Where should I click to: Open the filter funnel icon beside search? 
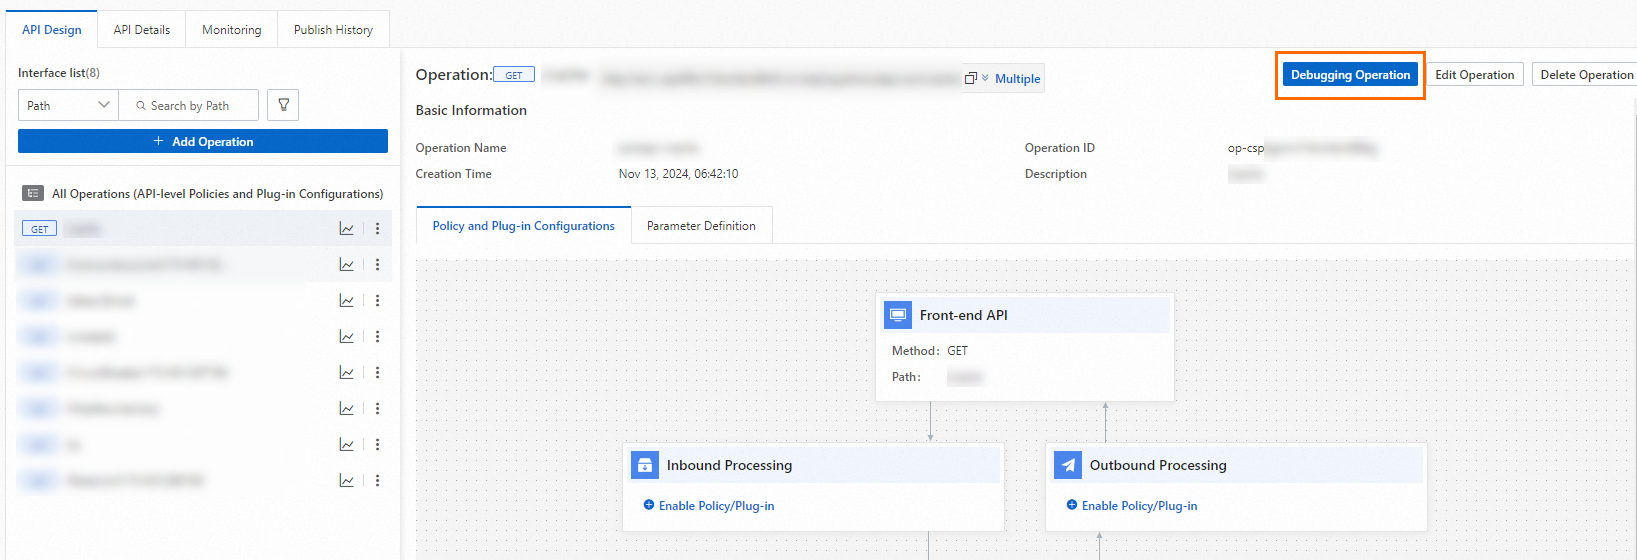click(283, 105)
